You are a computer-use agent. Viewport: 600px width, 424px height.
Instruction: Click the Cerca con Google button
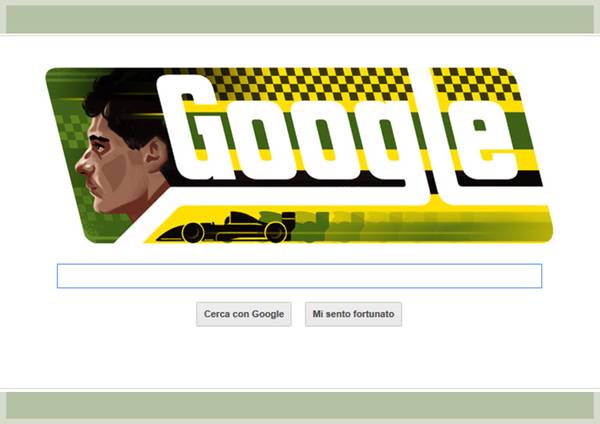tap(244, 314)
